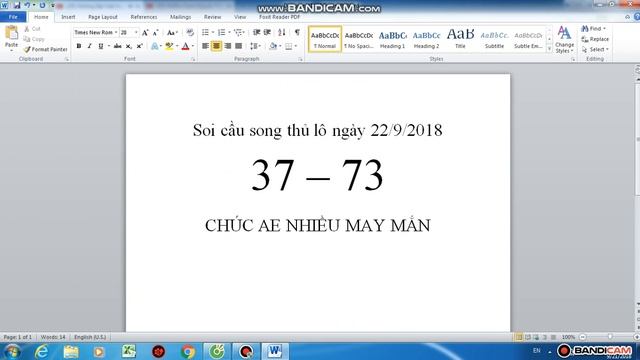Screen dimensions: 640x360
Task: Toggle strikethrough formatting
Action: 118,46
